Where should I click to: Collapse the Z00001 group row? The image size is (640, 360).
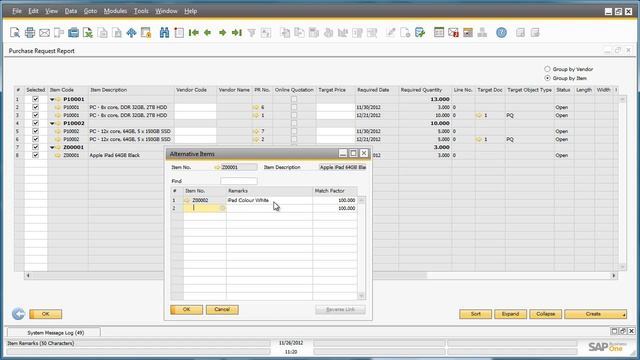[52, 147]
